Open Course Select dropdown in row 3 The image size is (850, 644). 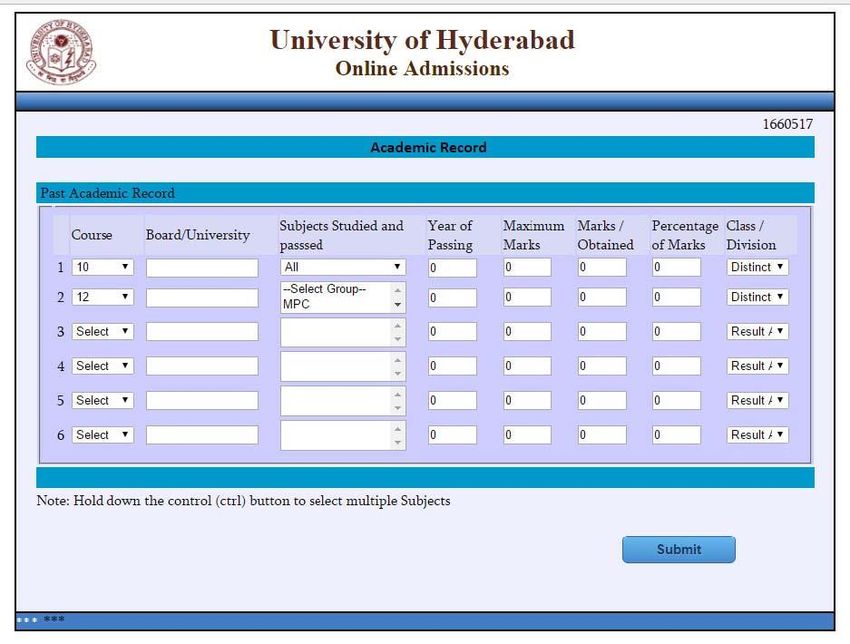(x=102, y=331)
